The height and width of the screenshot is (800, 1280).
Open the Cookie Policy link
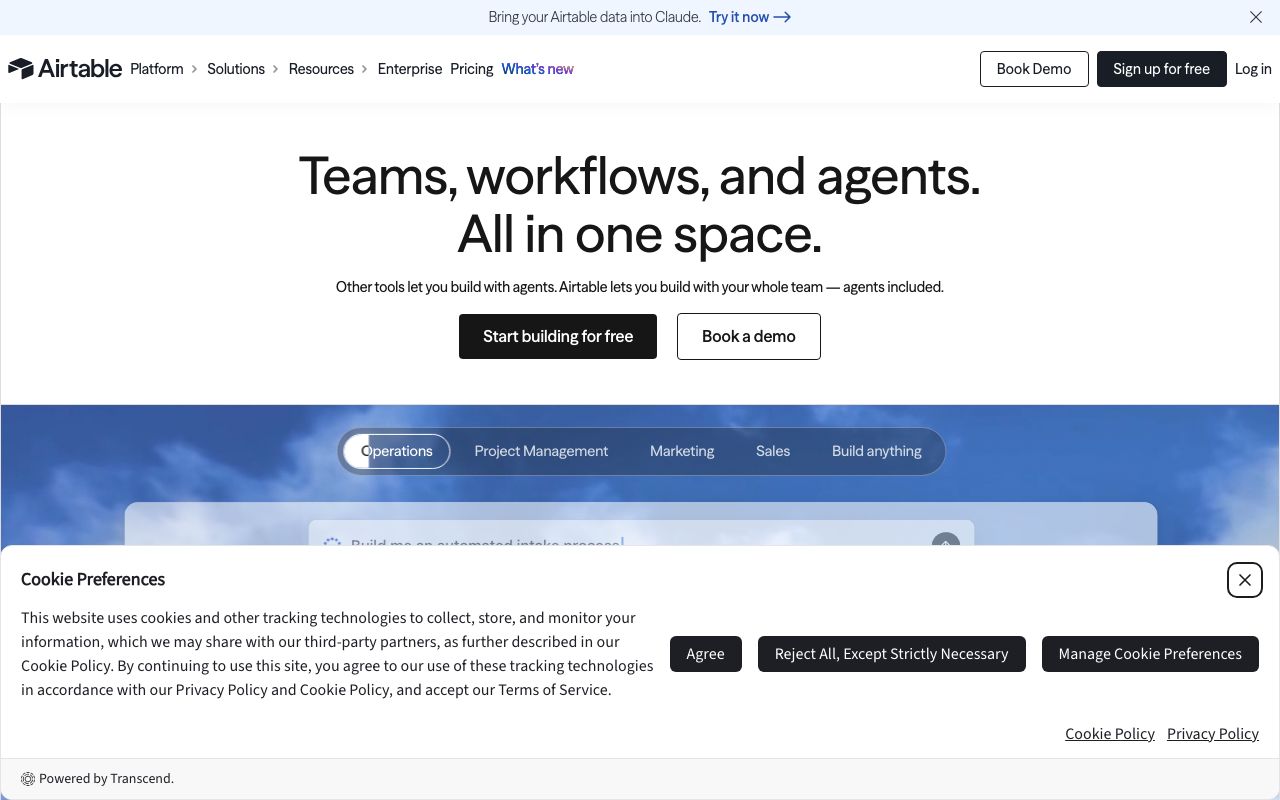point(1110,734)
